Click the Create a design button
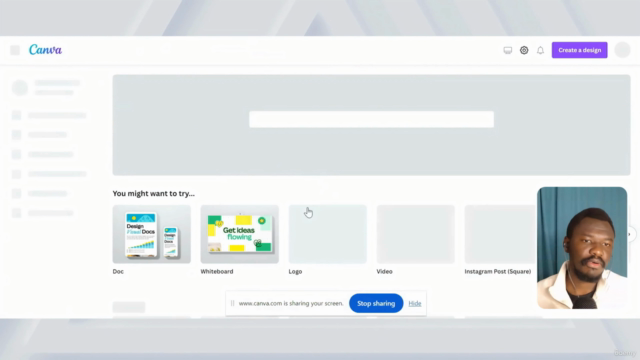640x360 pixels. point(580,50)
